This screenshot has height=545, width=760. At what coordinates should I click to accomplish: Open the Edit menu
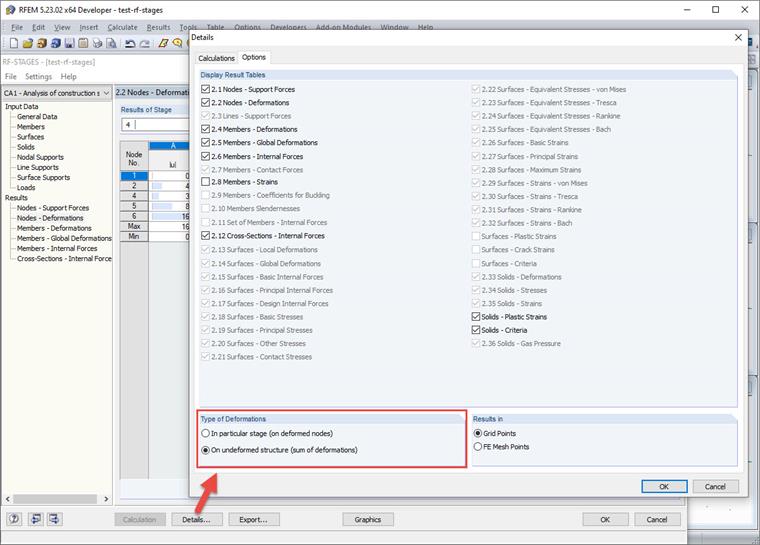click(38, 28)
